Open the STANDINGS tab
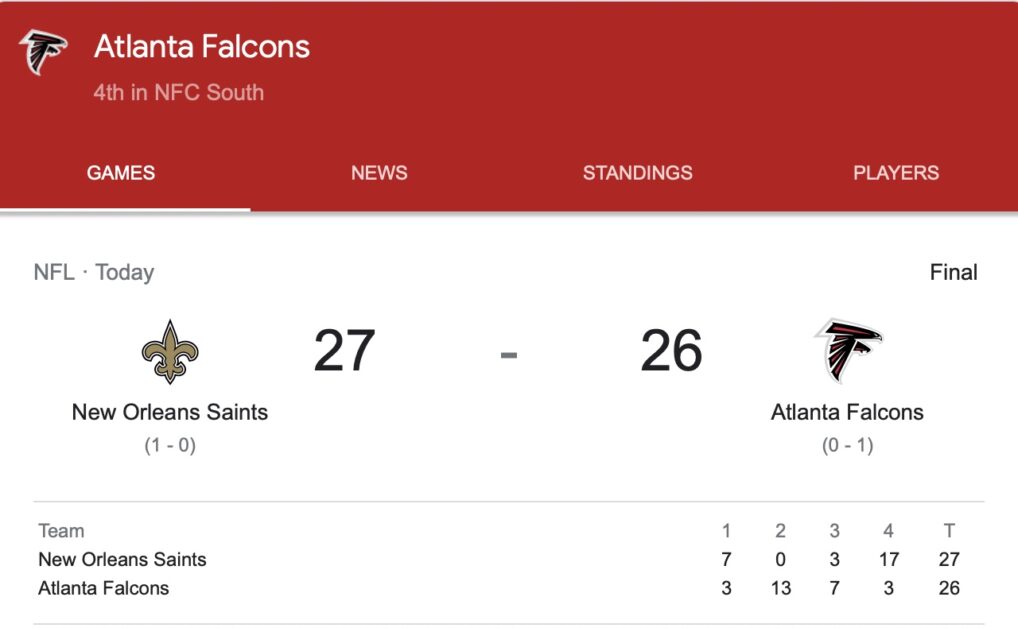Viewport: 1018px width, 628px height. [638, 173]
